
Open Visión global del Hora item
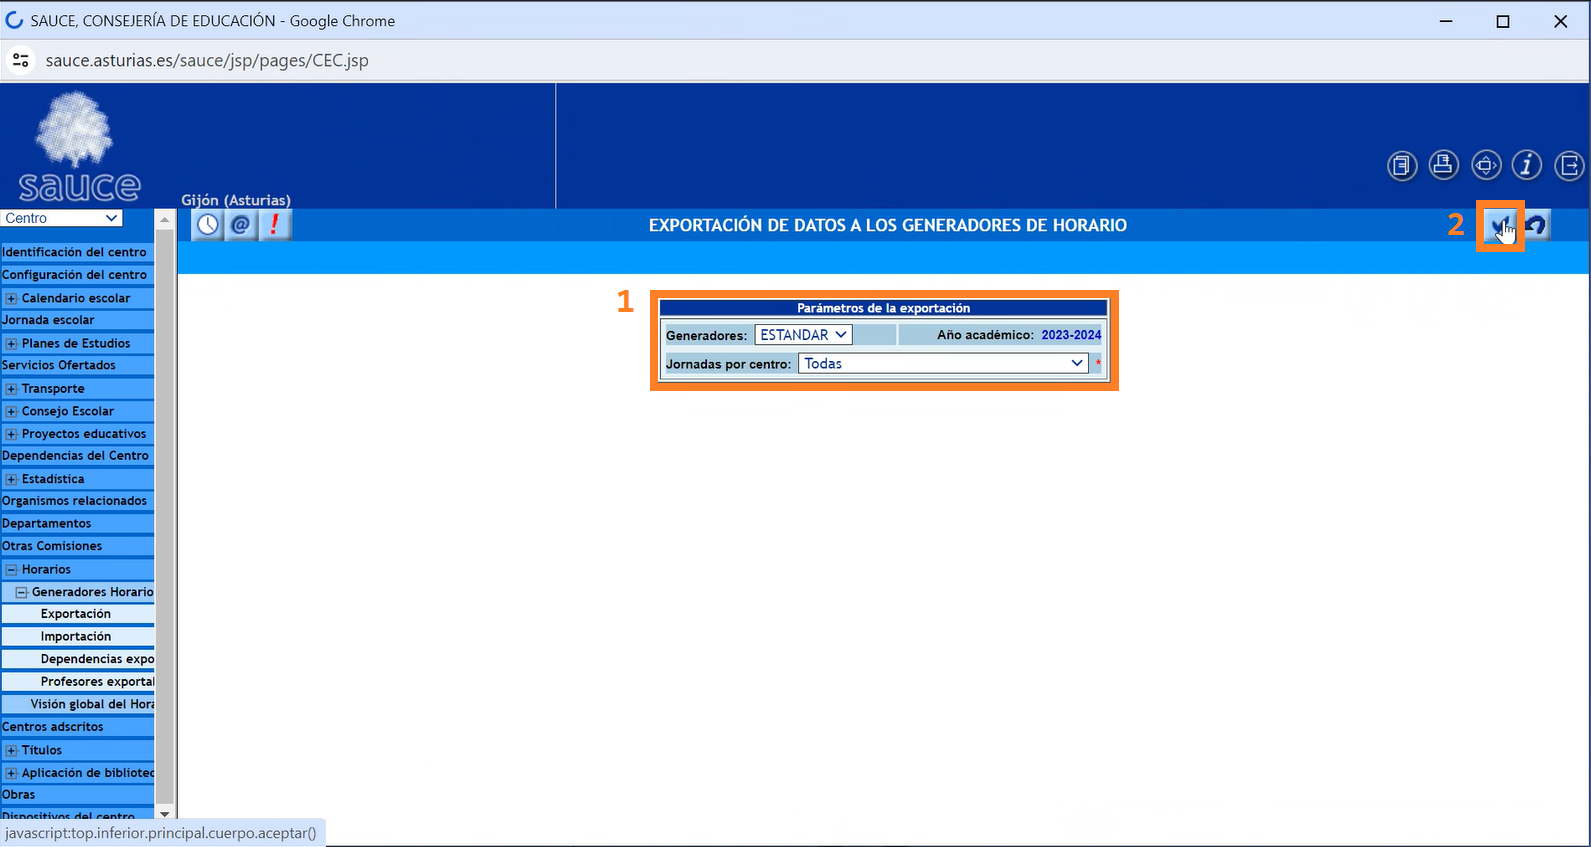point(92,704)
